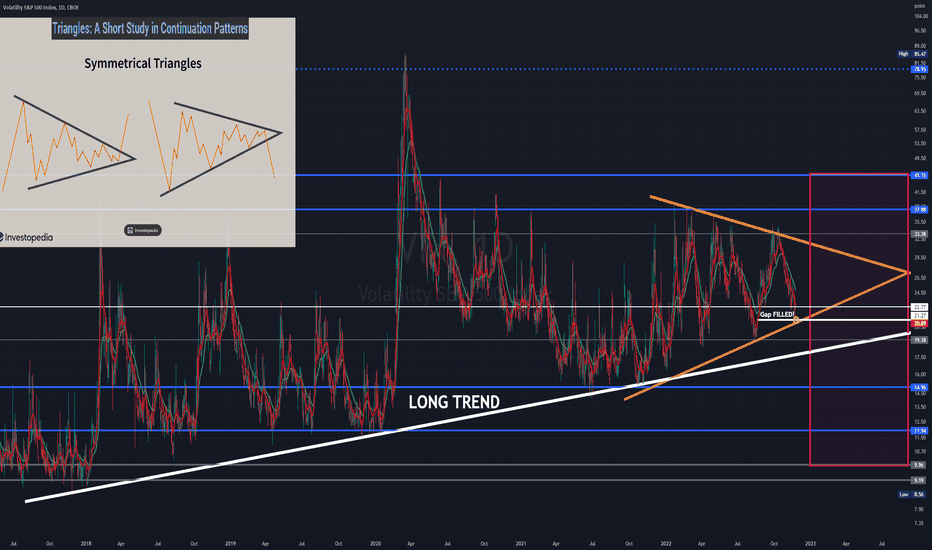This screenshot has width=932, height=550.
Task: Click the 22.77 white price tag
Action: tap(920, 307)
